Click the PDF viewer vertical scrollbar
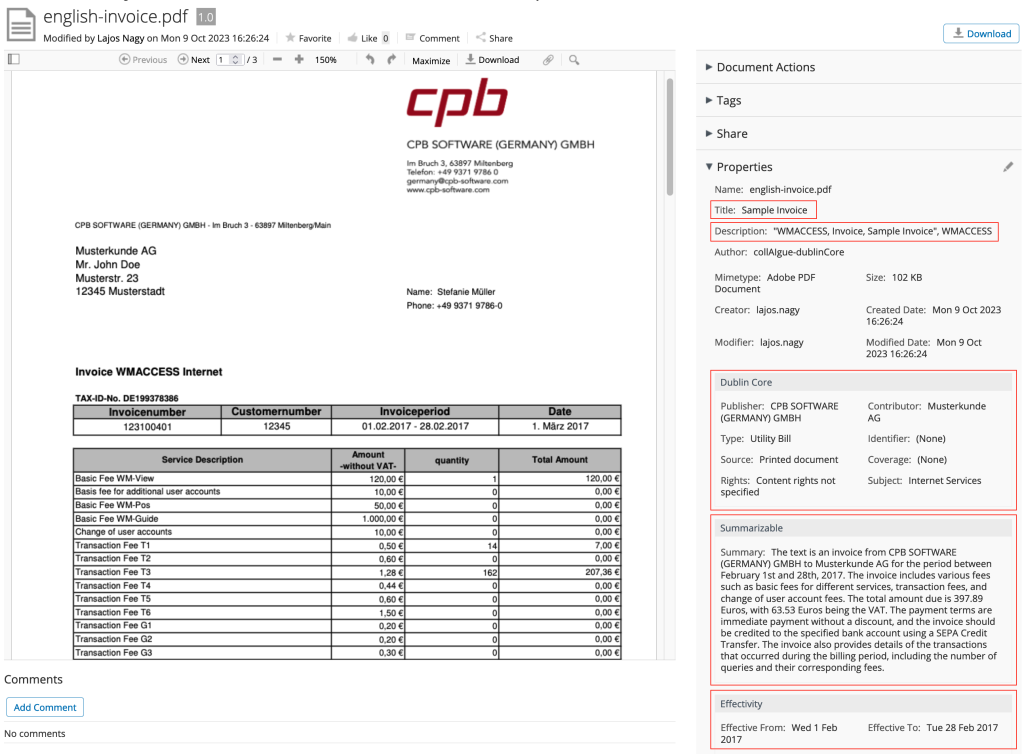 click(x=669, y=137)
